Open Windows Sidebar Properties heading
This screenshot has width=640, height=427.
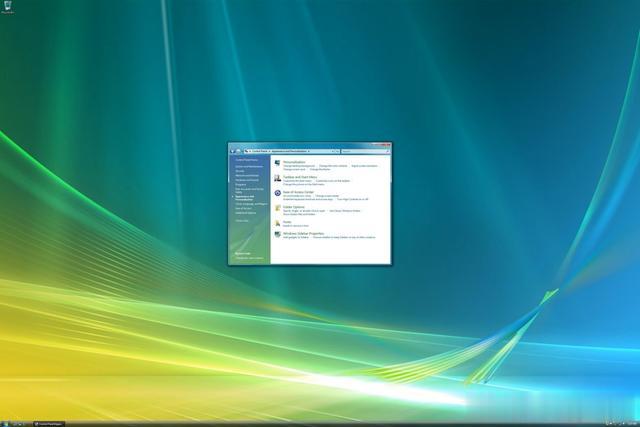point(303,234)
